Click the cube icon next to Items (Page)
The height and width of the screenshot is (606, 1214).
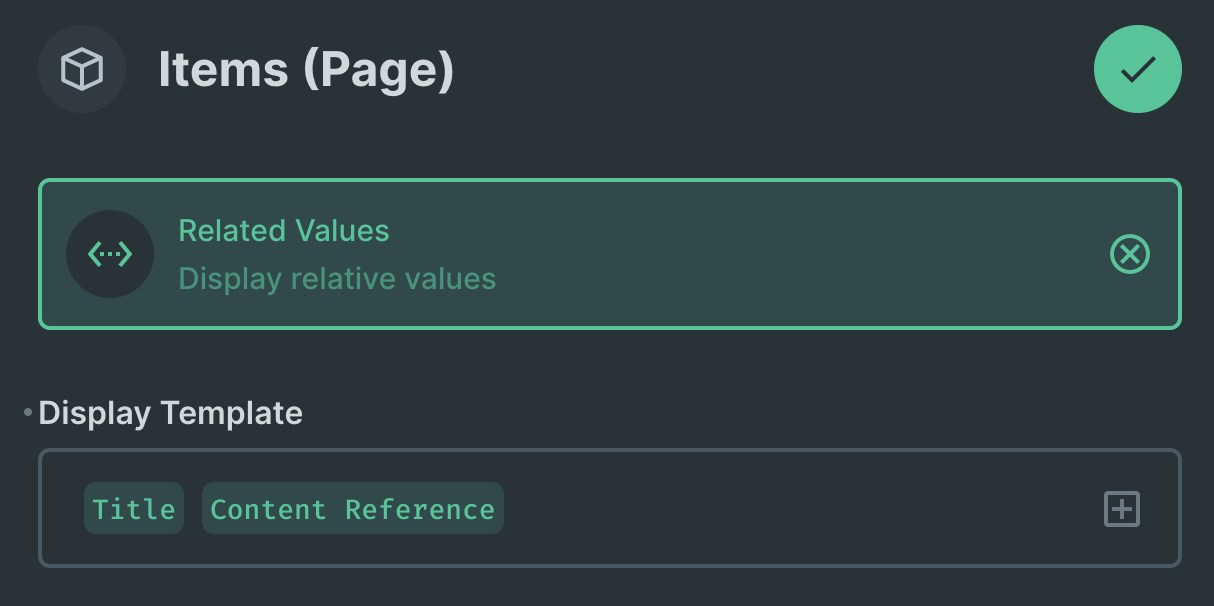coord(82,69)
